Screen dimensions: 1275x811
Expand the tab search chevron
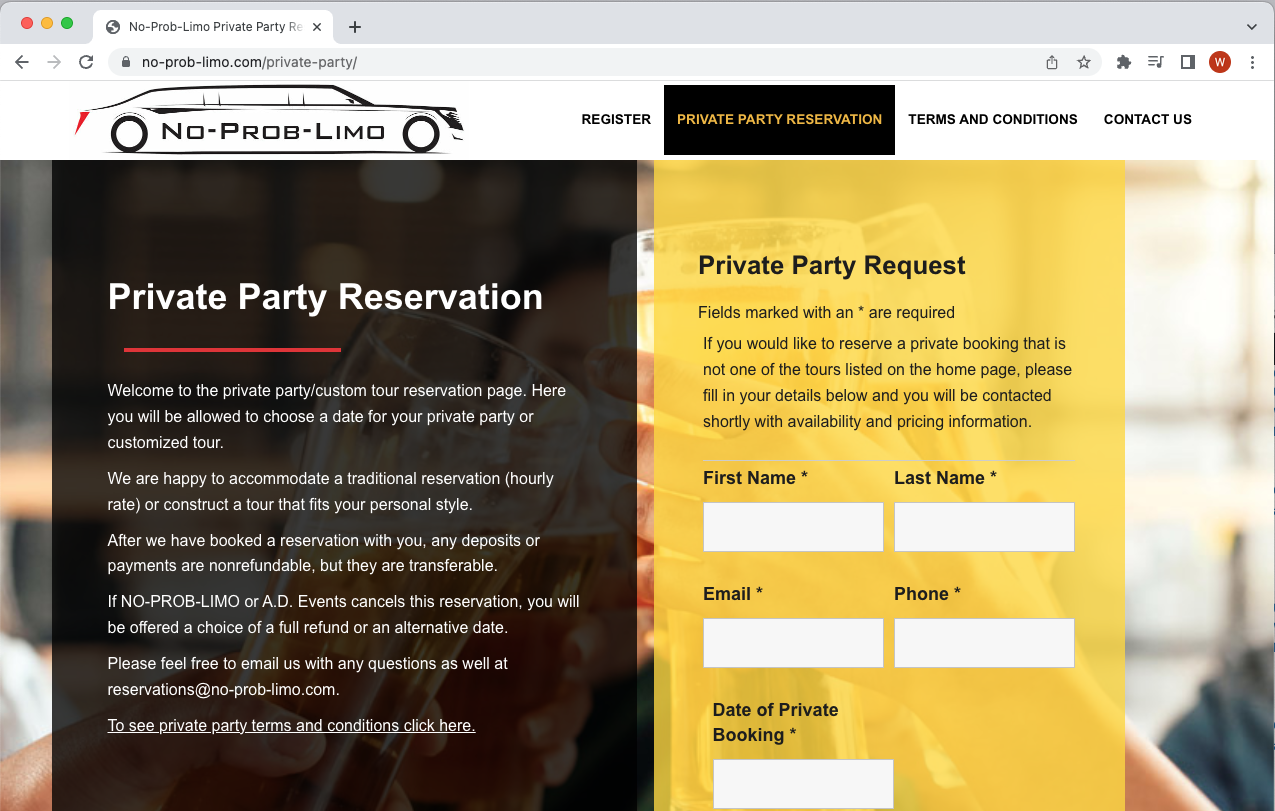pyautogui.click(x=1252, y=27)
